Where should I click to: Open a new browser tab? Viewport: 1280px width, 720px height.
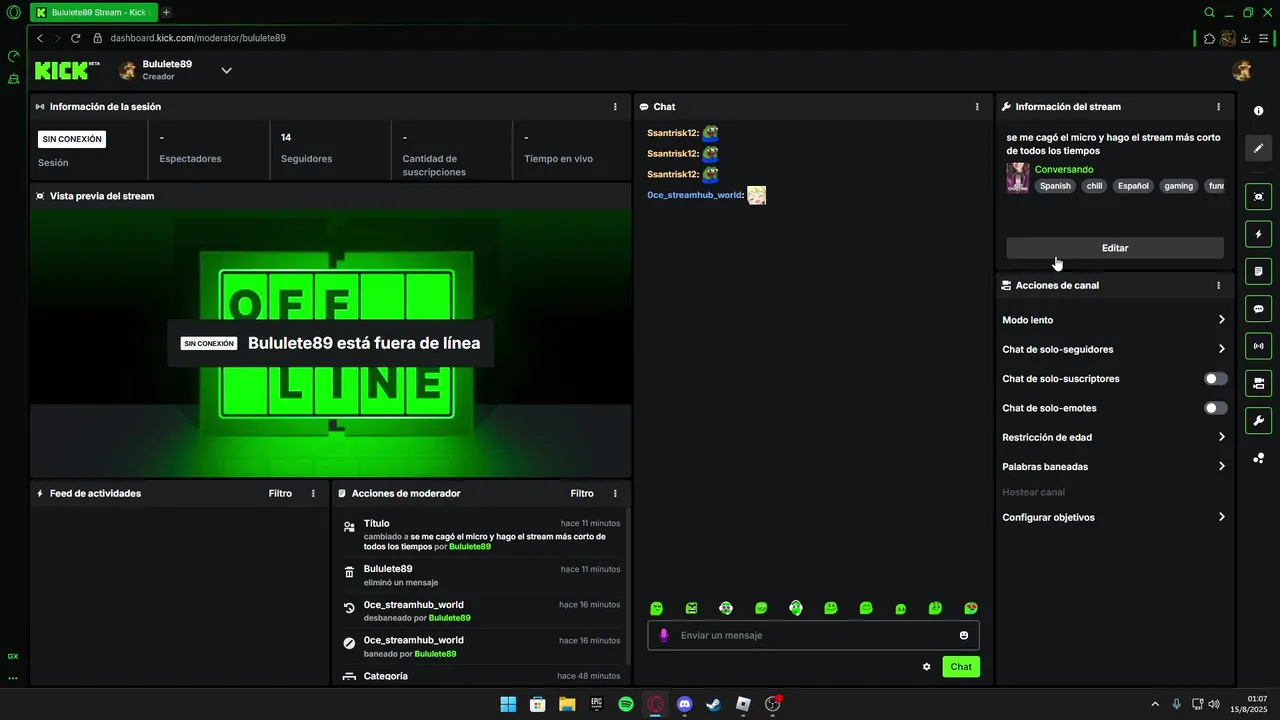click(166, 12)
